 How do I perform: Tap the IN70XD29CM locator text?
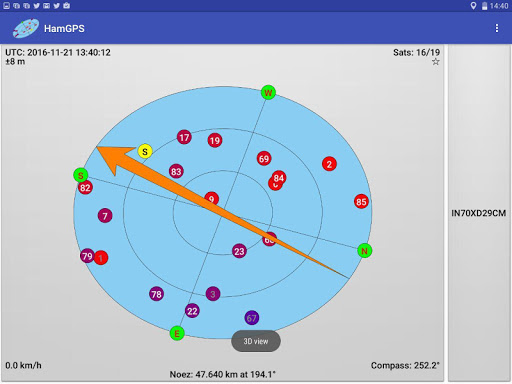pyautogui.click(x=479, y=213)
